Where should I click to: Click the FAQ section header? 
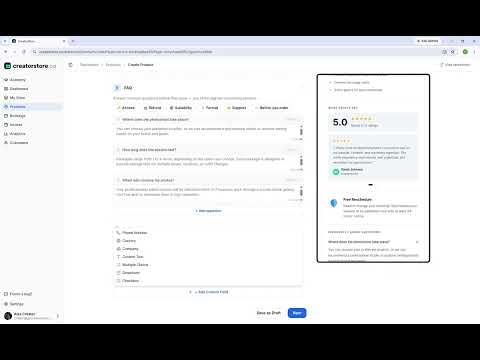click(128, 88)
